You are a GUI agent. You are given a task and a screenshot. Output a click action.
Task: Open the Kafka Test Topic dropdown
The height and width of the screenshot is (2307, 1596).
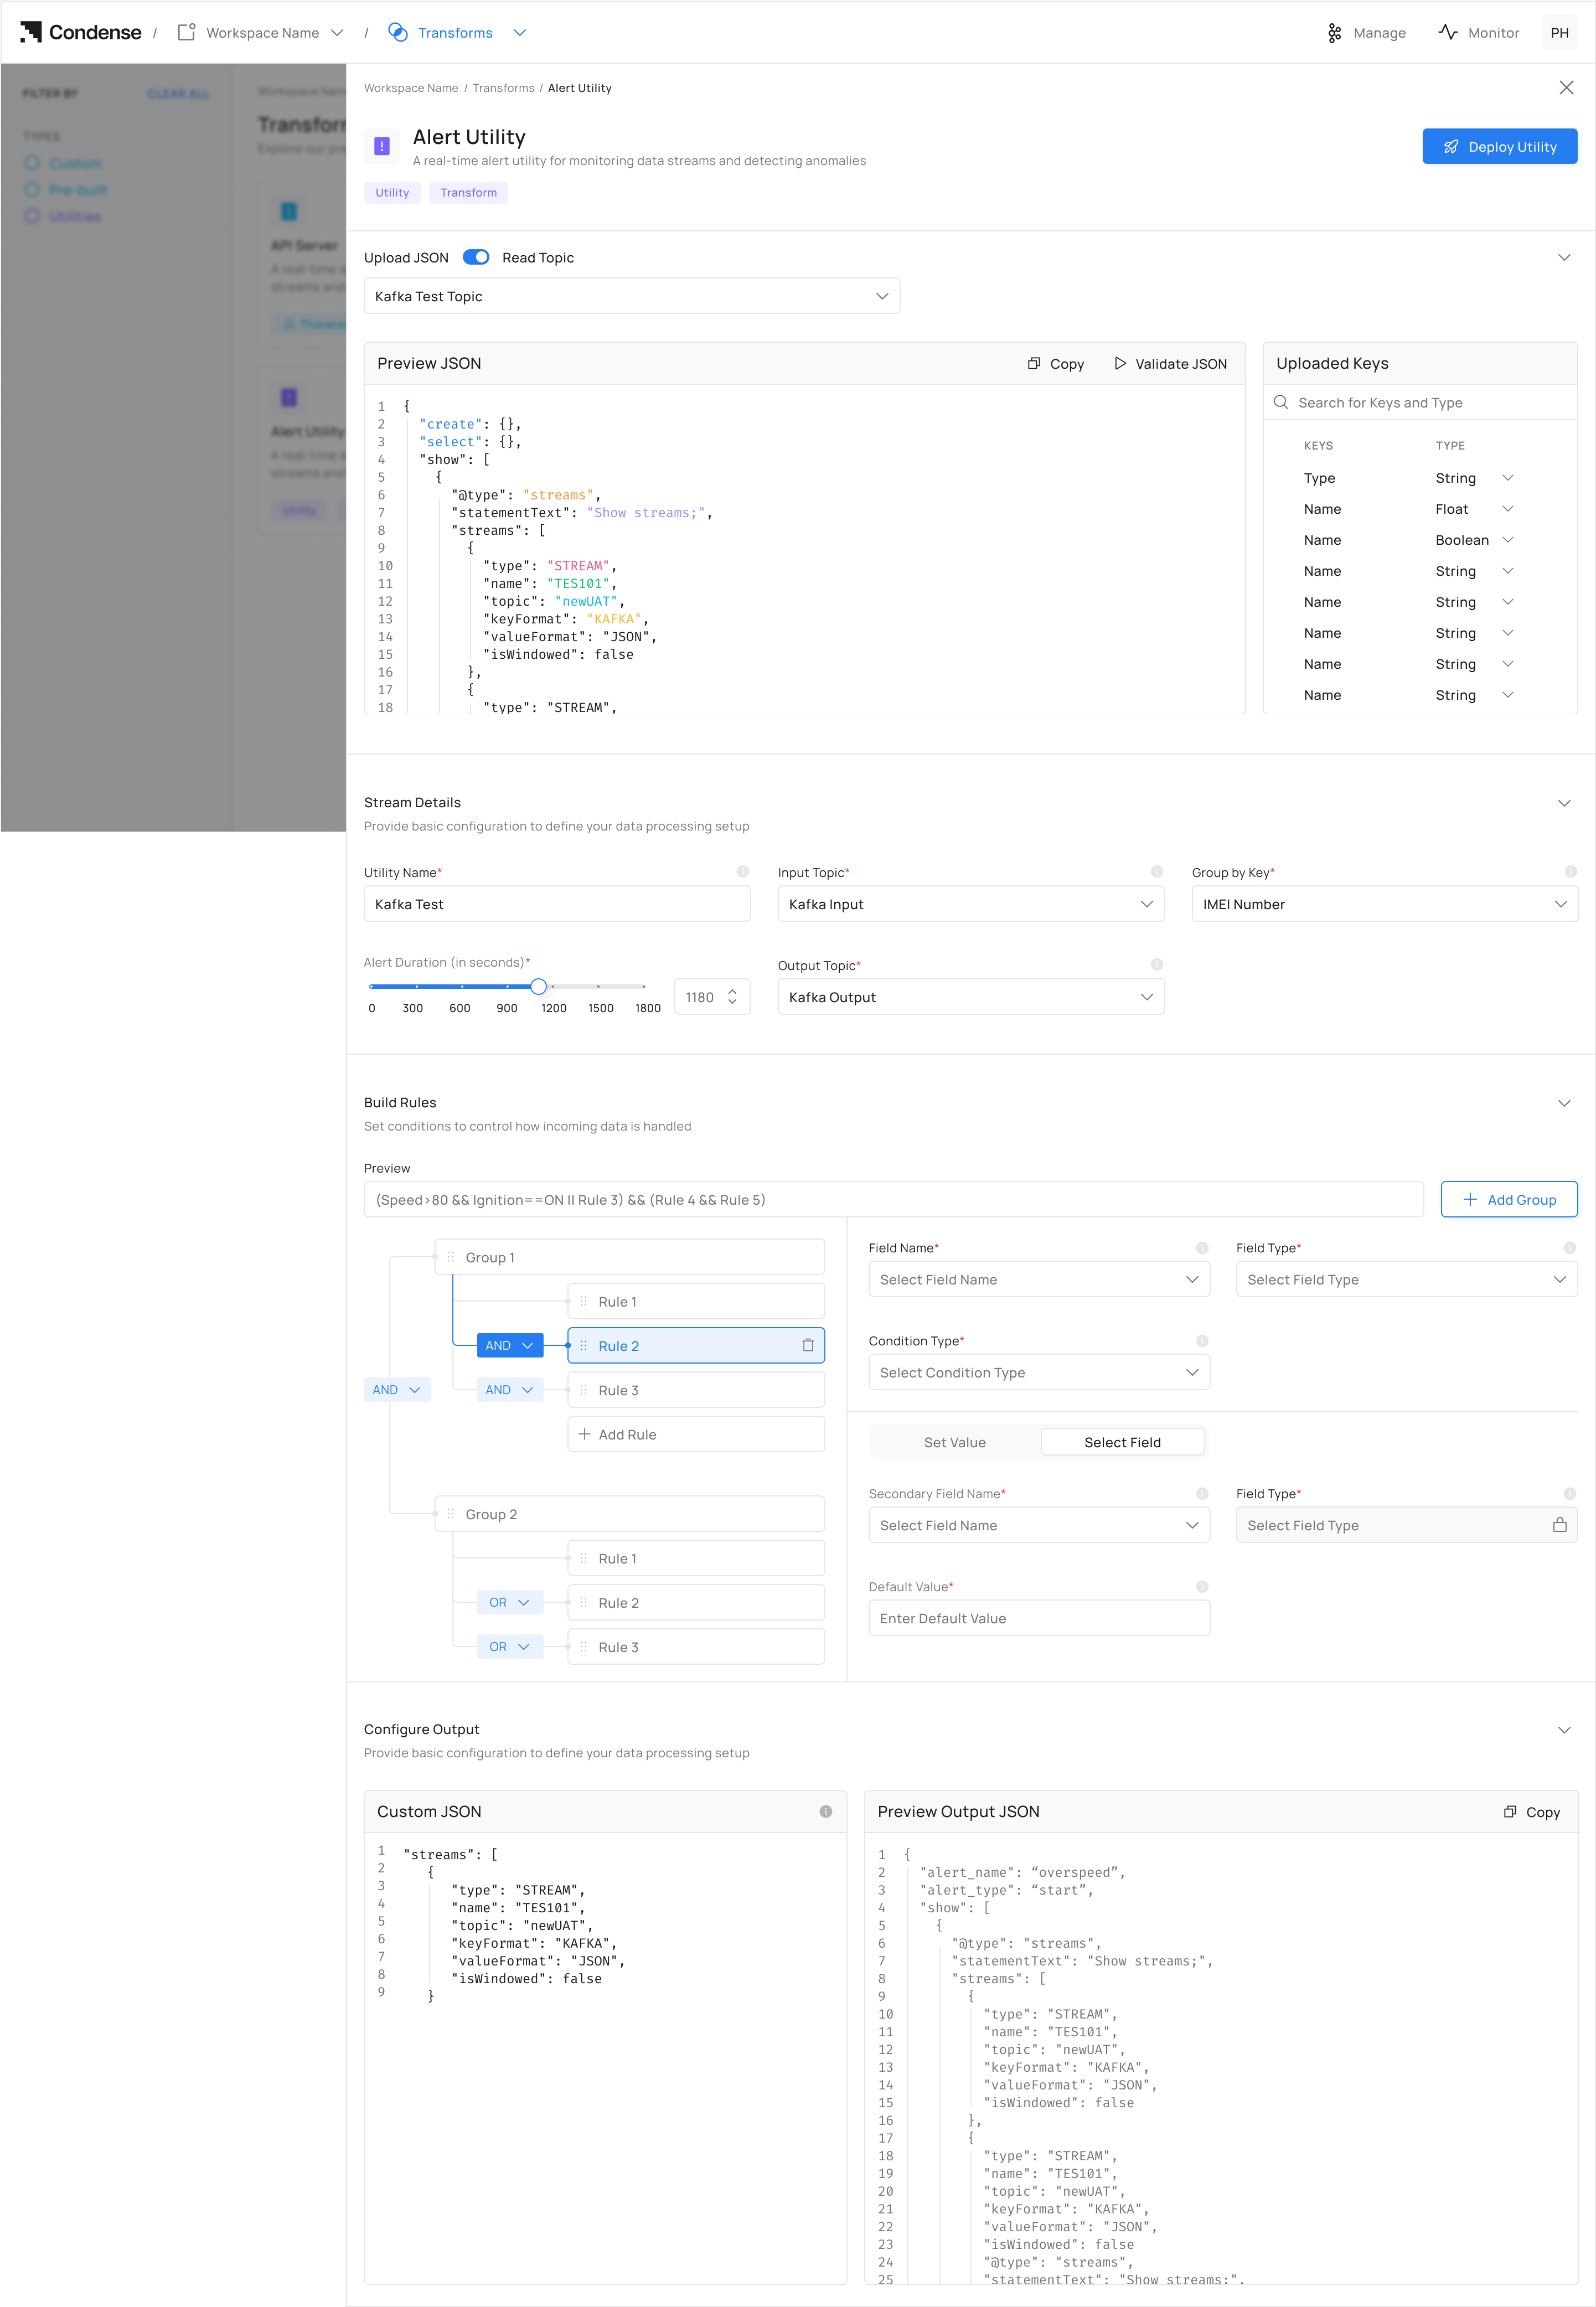point(631,297)
